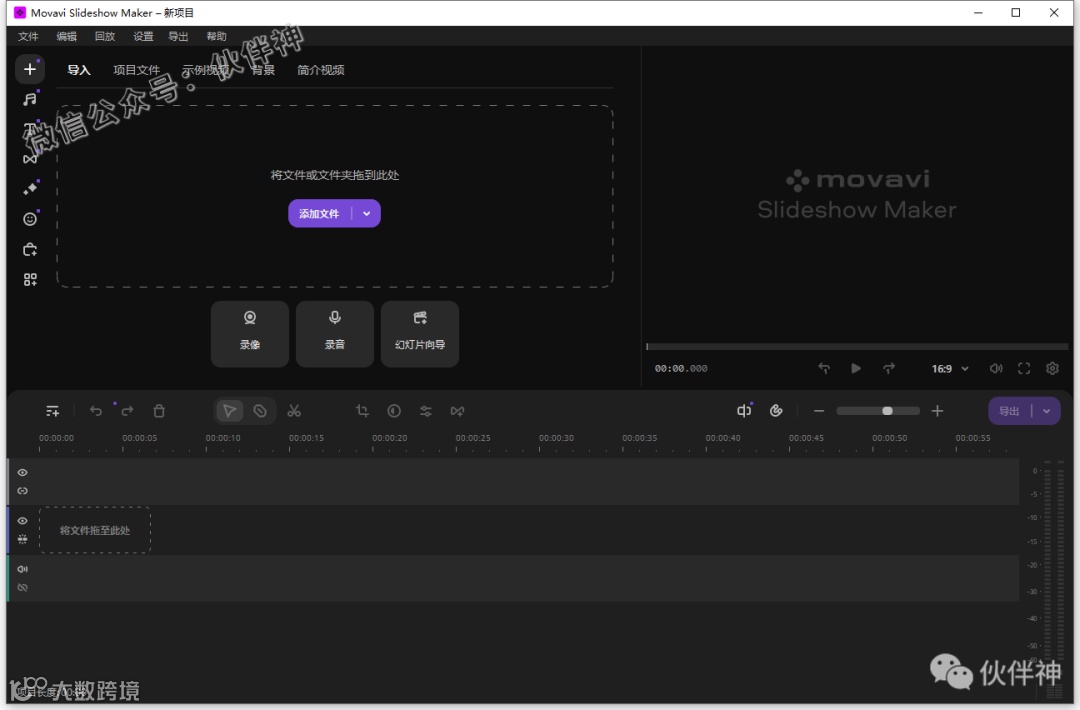The height and width of the screenshot is (710, 1080).
Task: Zoom out the timeline with minus
Action: [x=819, y=411]
